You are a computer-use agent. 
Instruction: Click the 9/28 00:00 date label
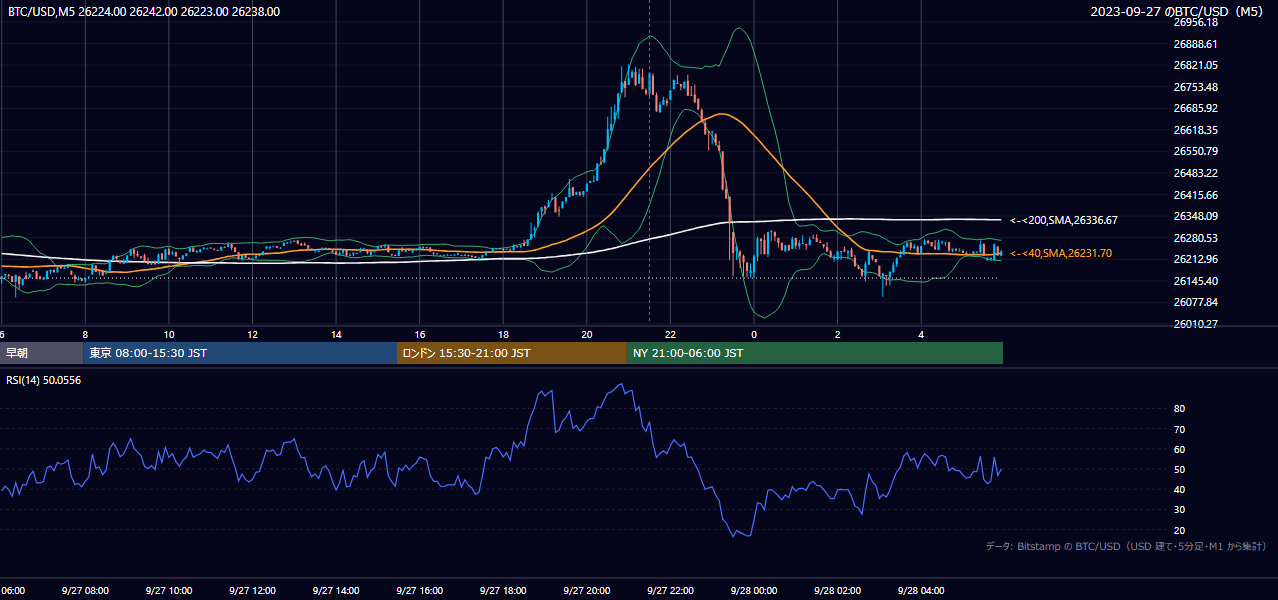point(755,590)
